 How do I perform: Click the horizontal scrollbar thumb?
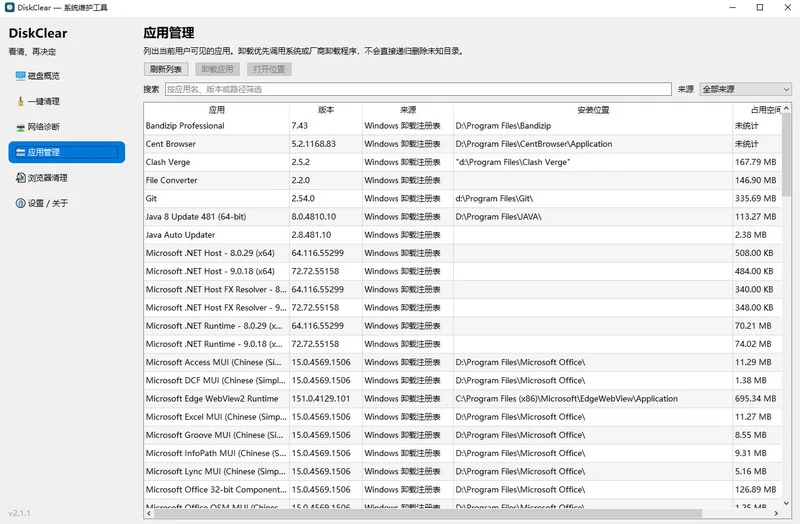(428, 513)
